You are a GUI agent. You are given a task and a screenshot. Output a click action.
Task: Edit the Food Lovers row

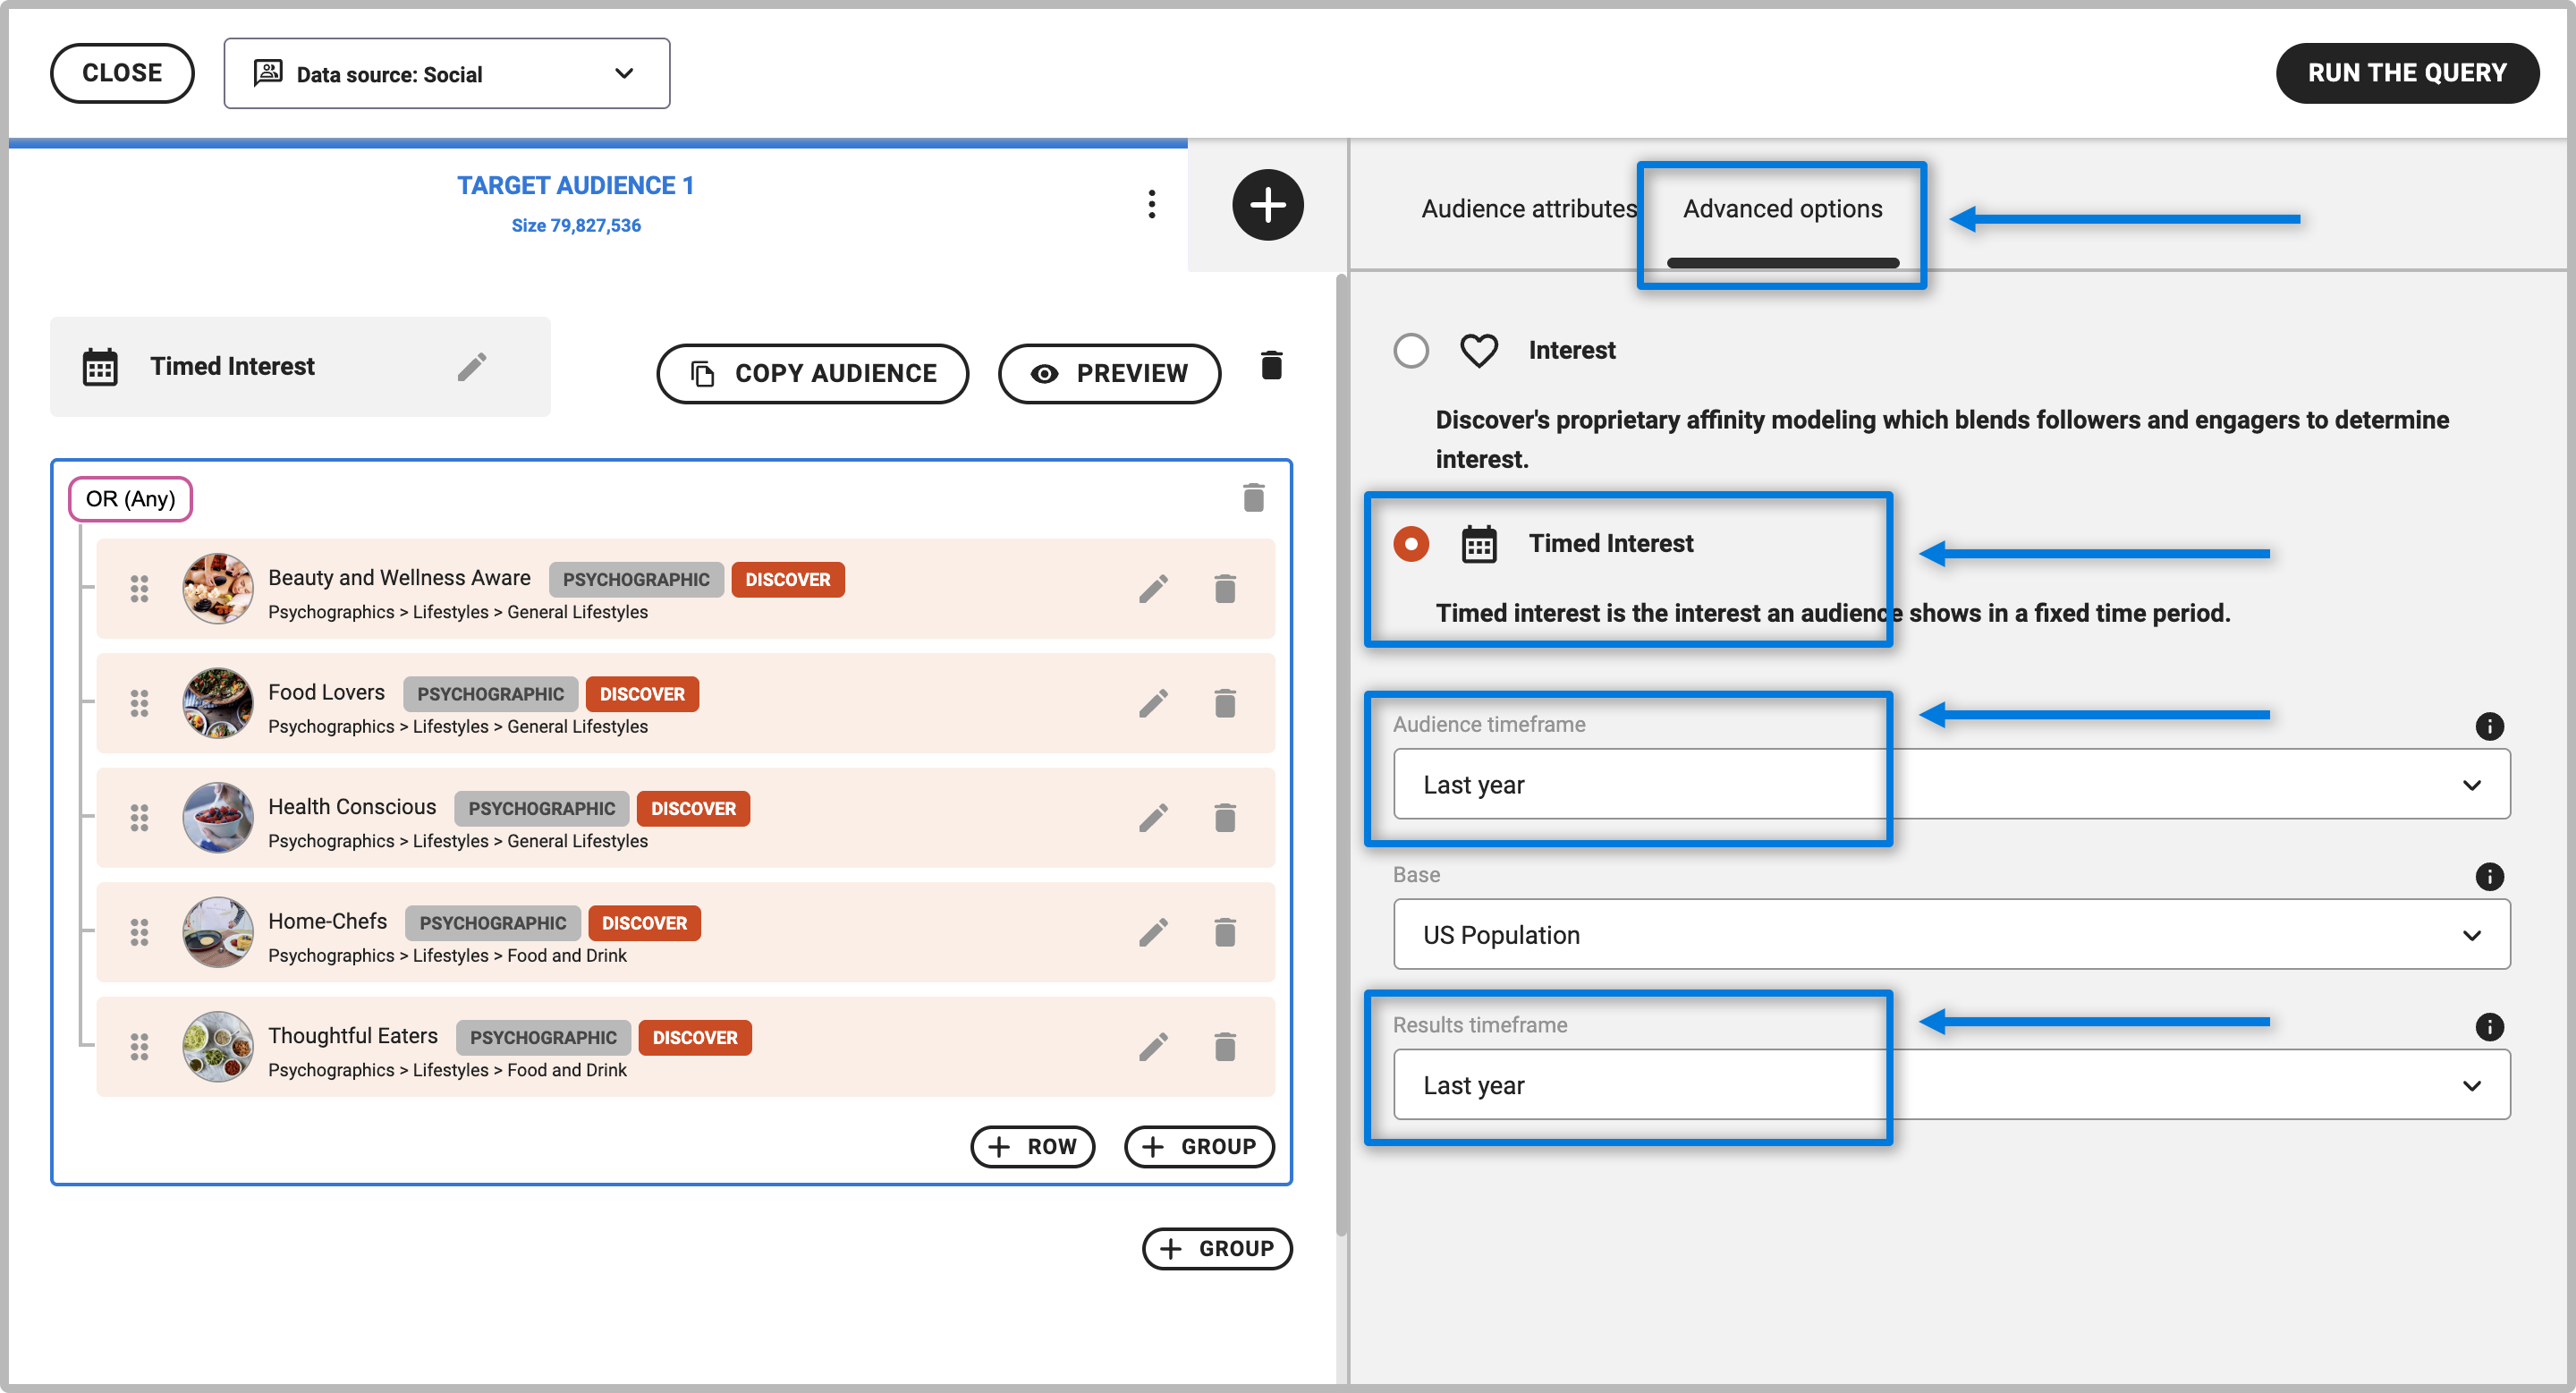[1153, 703]
